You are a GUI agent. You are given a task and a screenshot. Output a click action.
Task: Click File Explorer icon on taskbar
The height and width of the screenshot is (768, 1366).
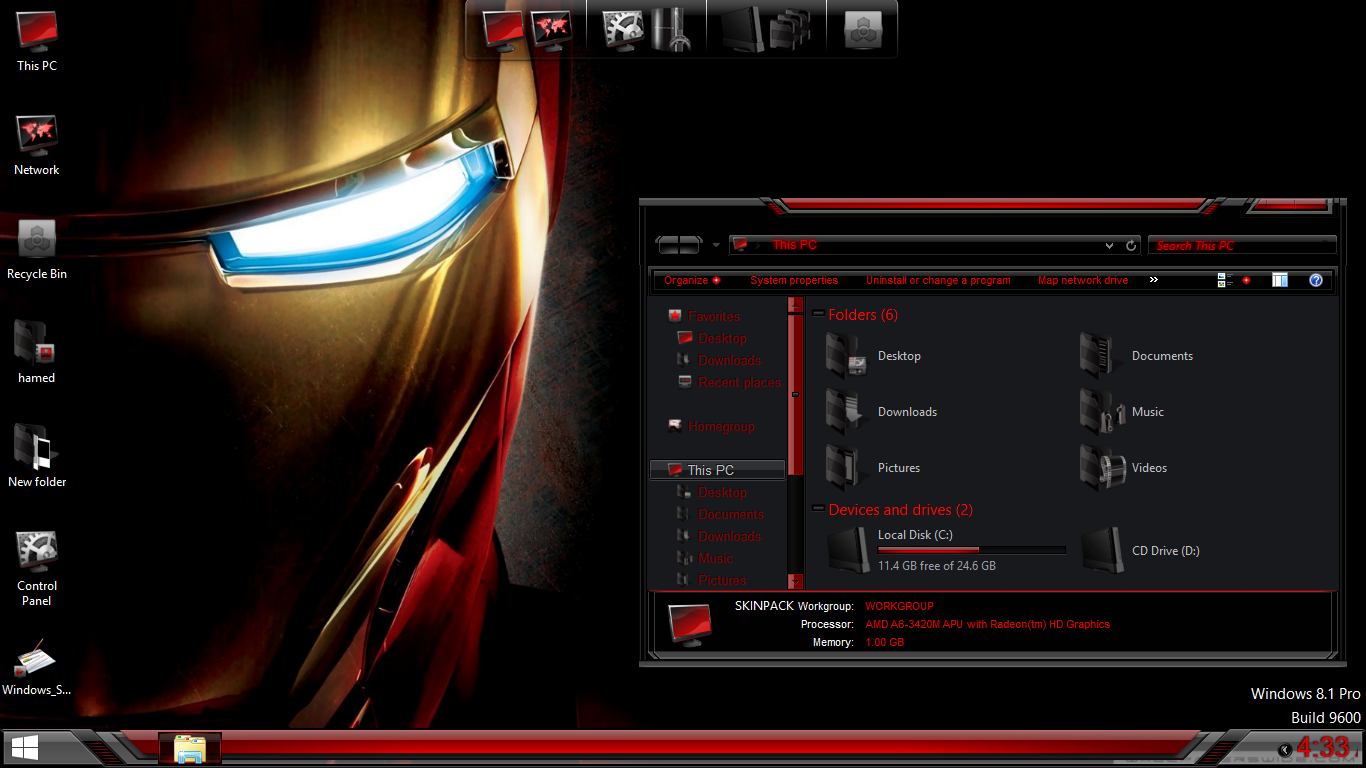[190, 748]
